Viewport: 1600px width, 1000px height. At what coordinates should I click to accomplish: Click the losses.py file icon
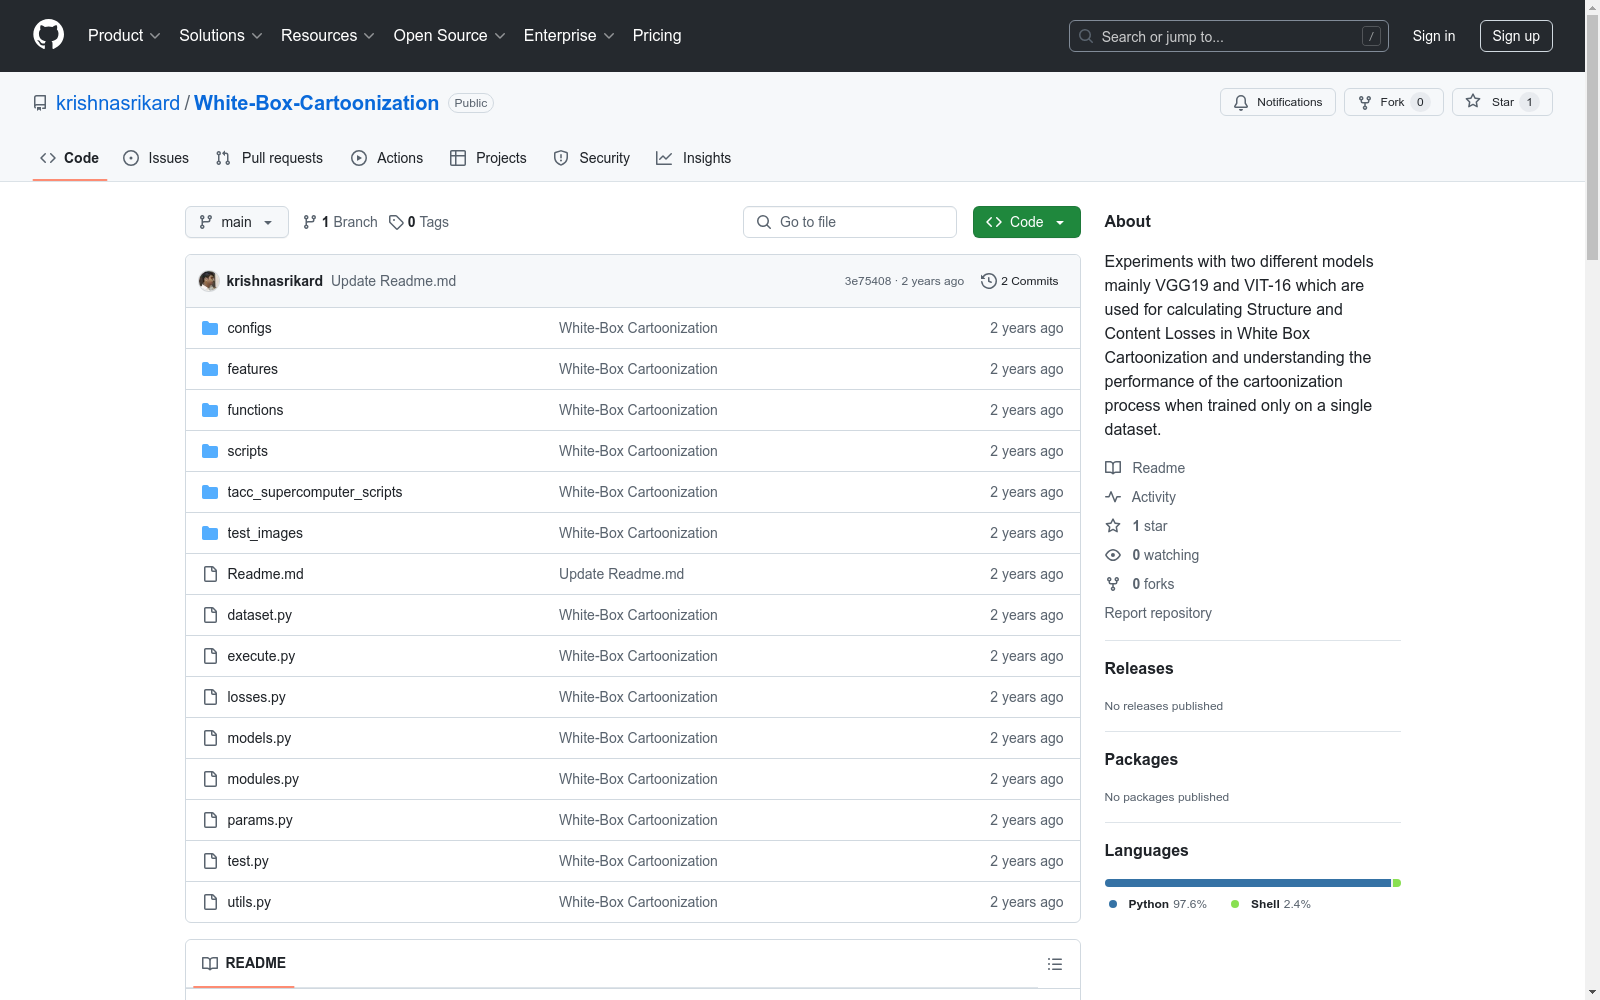(x=210, y=697)
